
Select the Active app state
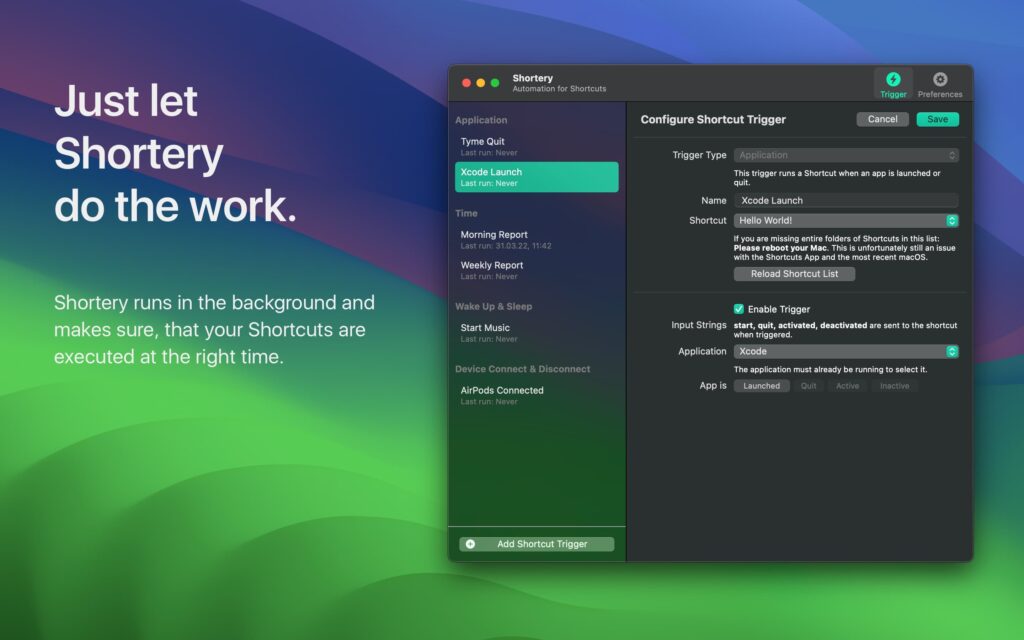(x=847, y=385)
